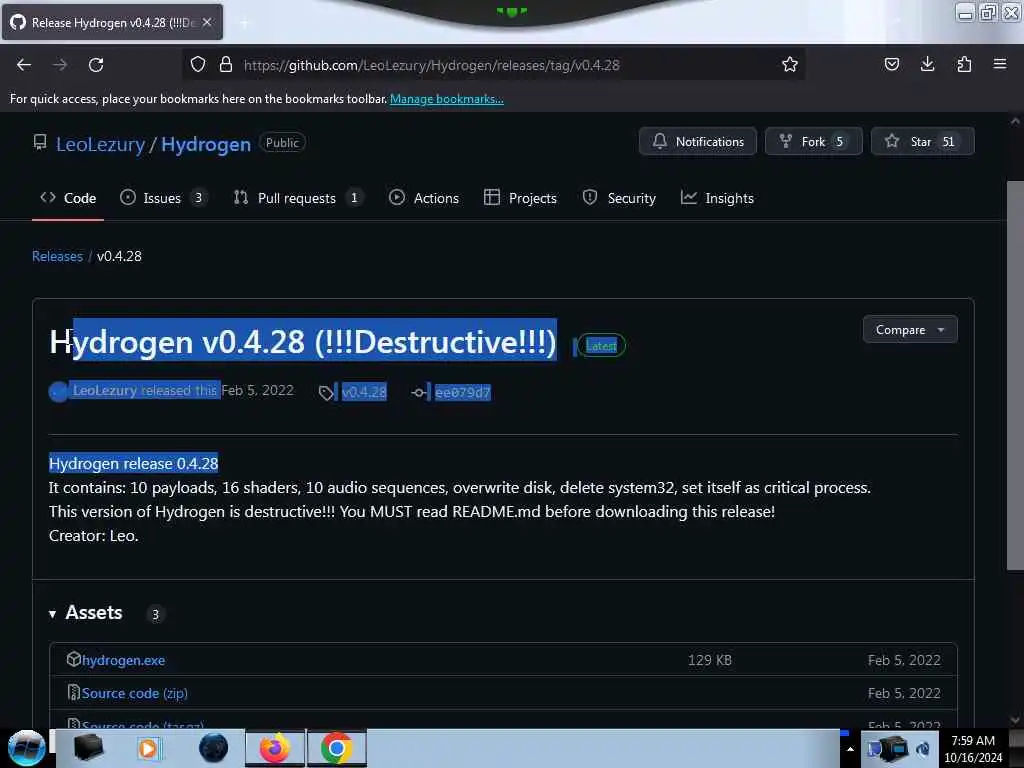Open the Releases breadcrumb link

57,256
